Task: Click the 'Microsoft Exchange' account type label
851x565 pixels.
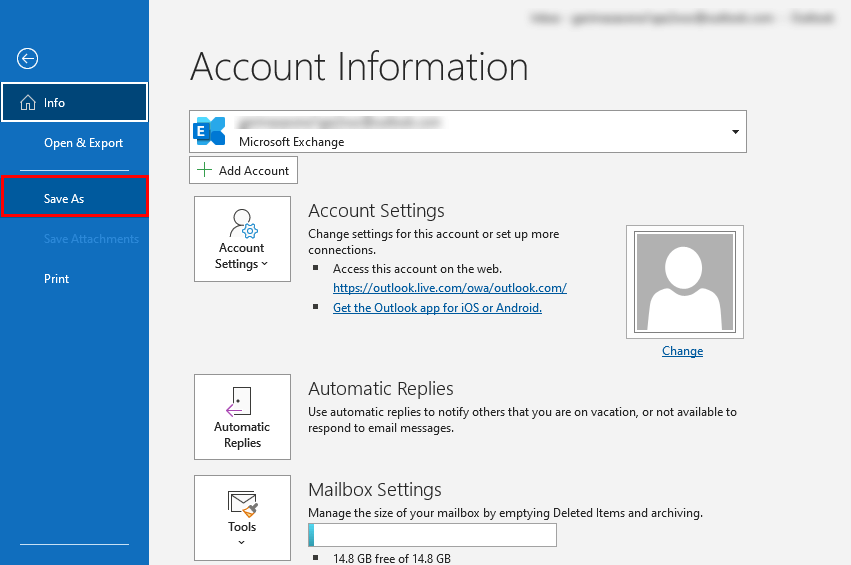Action: [291, 142]
